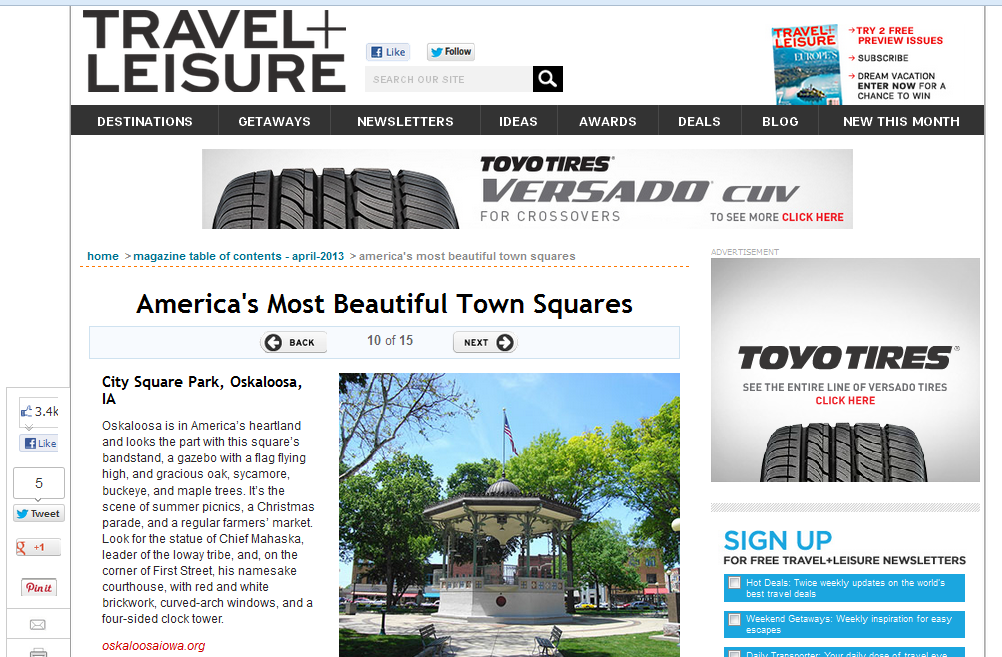Viewport: 1002px width, 657px height.
Task: Open the Destinations menu
Action: (145, 121)
